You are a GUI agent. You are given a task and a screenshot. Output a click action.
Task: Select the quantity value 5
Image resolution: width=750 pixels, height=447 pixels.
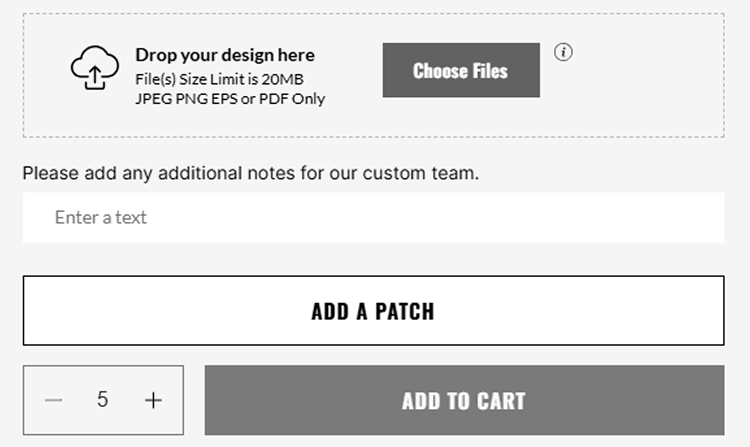pos(102,400)
